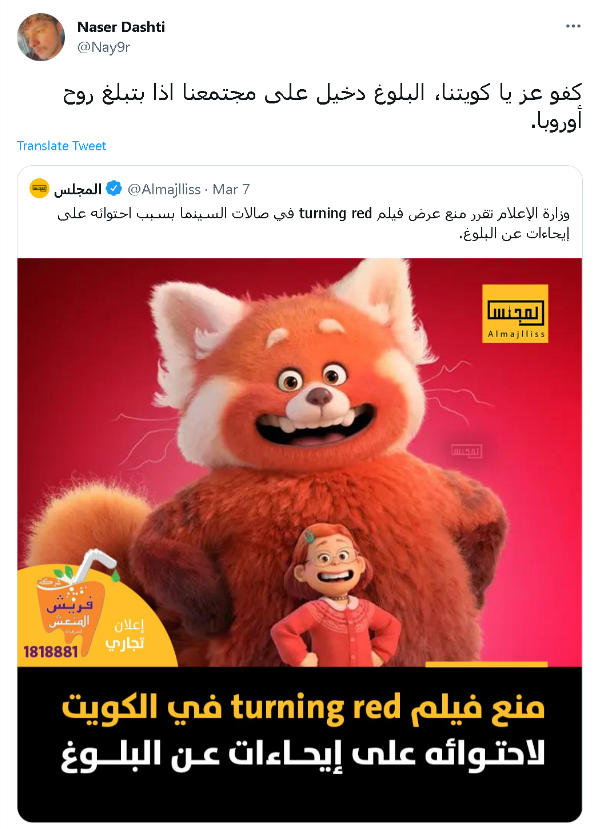The width and height of the screenshot is (597, 829).
Task: Open the @Almajlliss handle in quoted tweet
Action: (164, 189)
